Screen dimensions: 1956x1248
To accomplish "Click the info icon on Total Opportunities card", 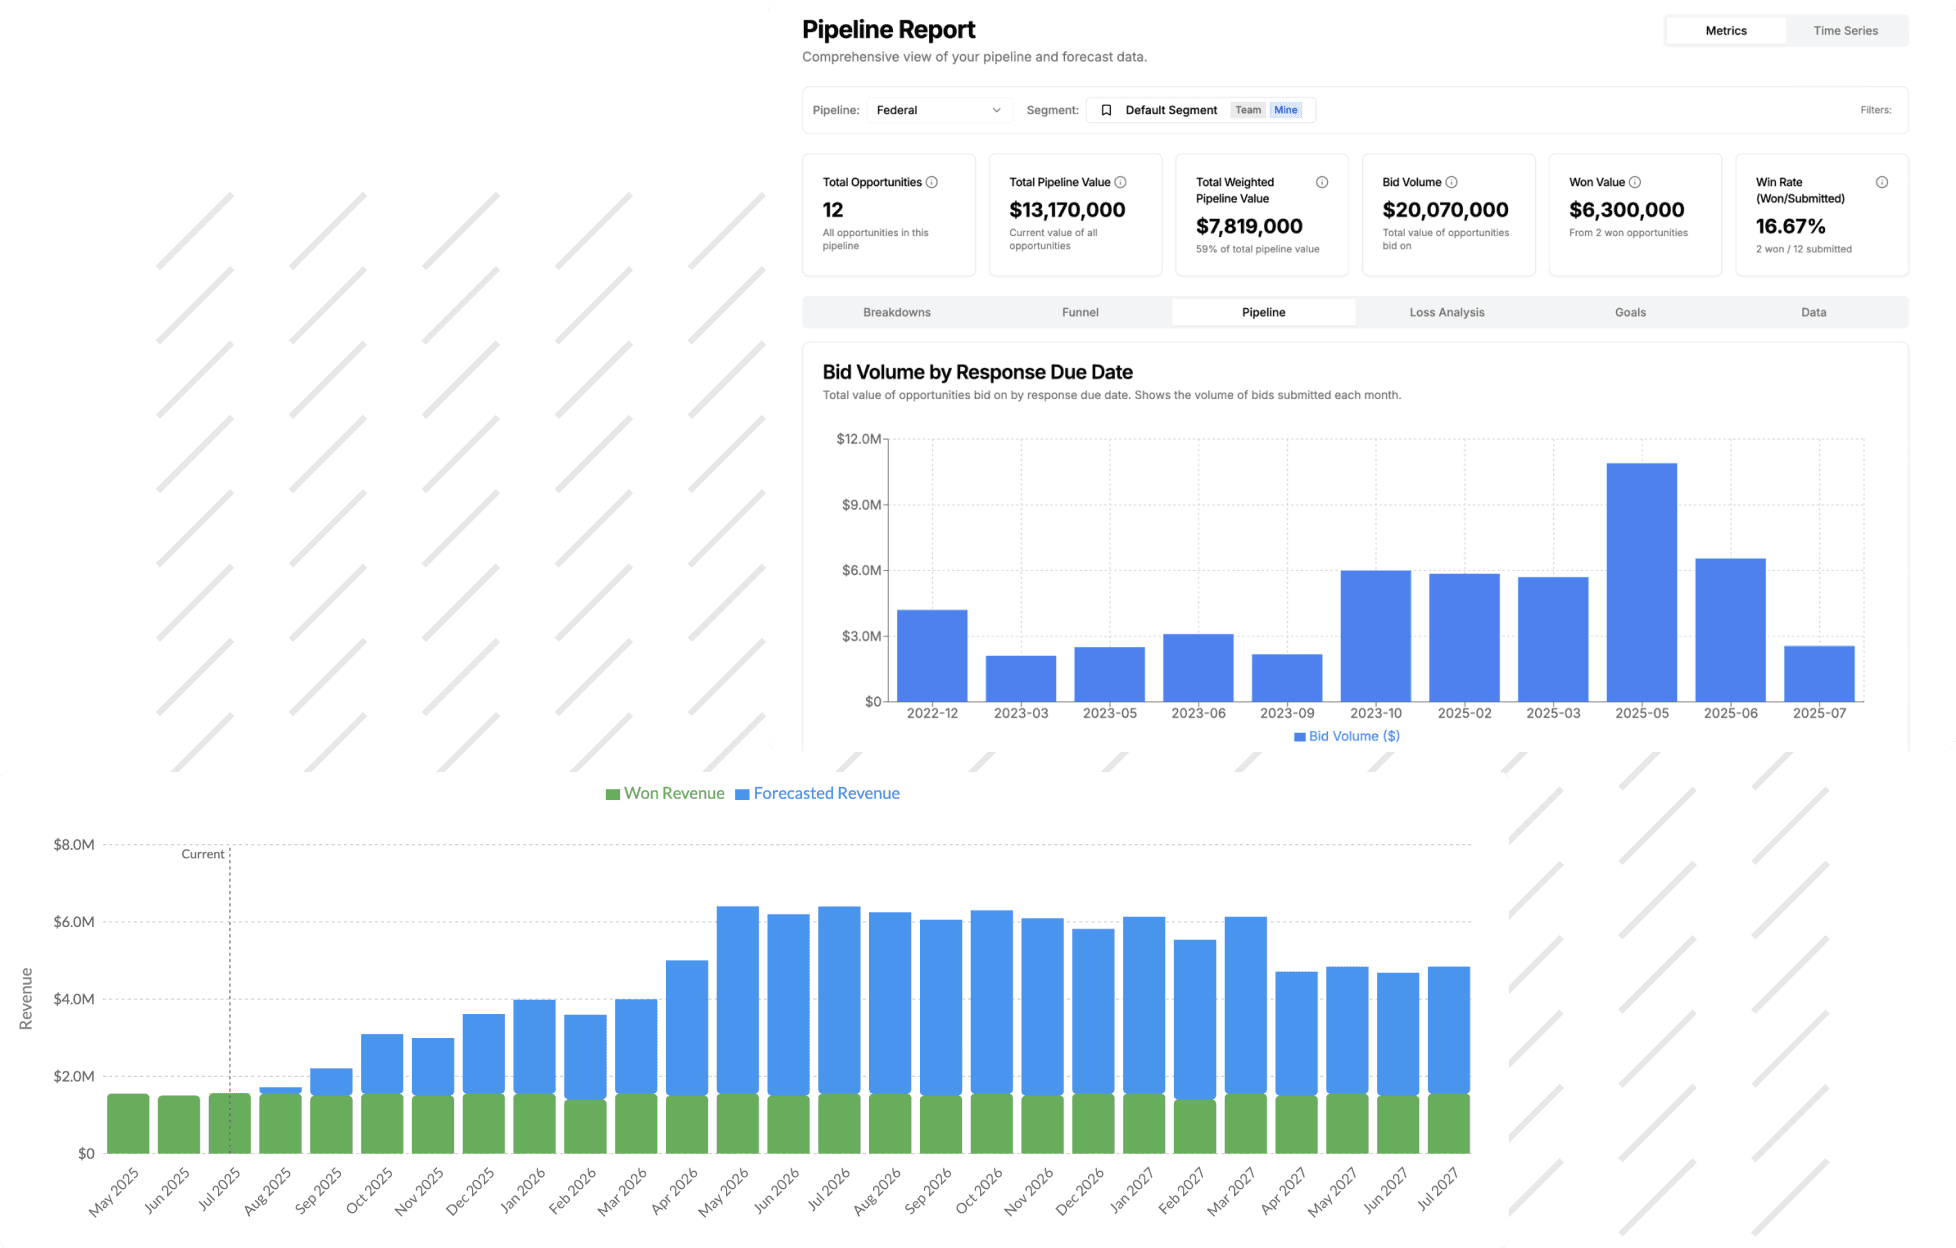I will click(x=932, y=182).
